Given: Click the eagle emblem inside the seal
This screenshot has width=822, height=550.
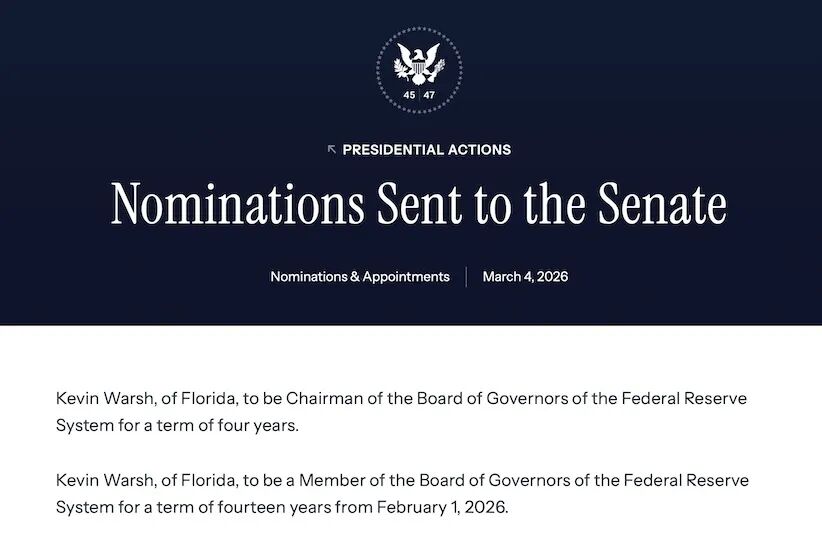Looking at the screenshot, I should [419, 63].
